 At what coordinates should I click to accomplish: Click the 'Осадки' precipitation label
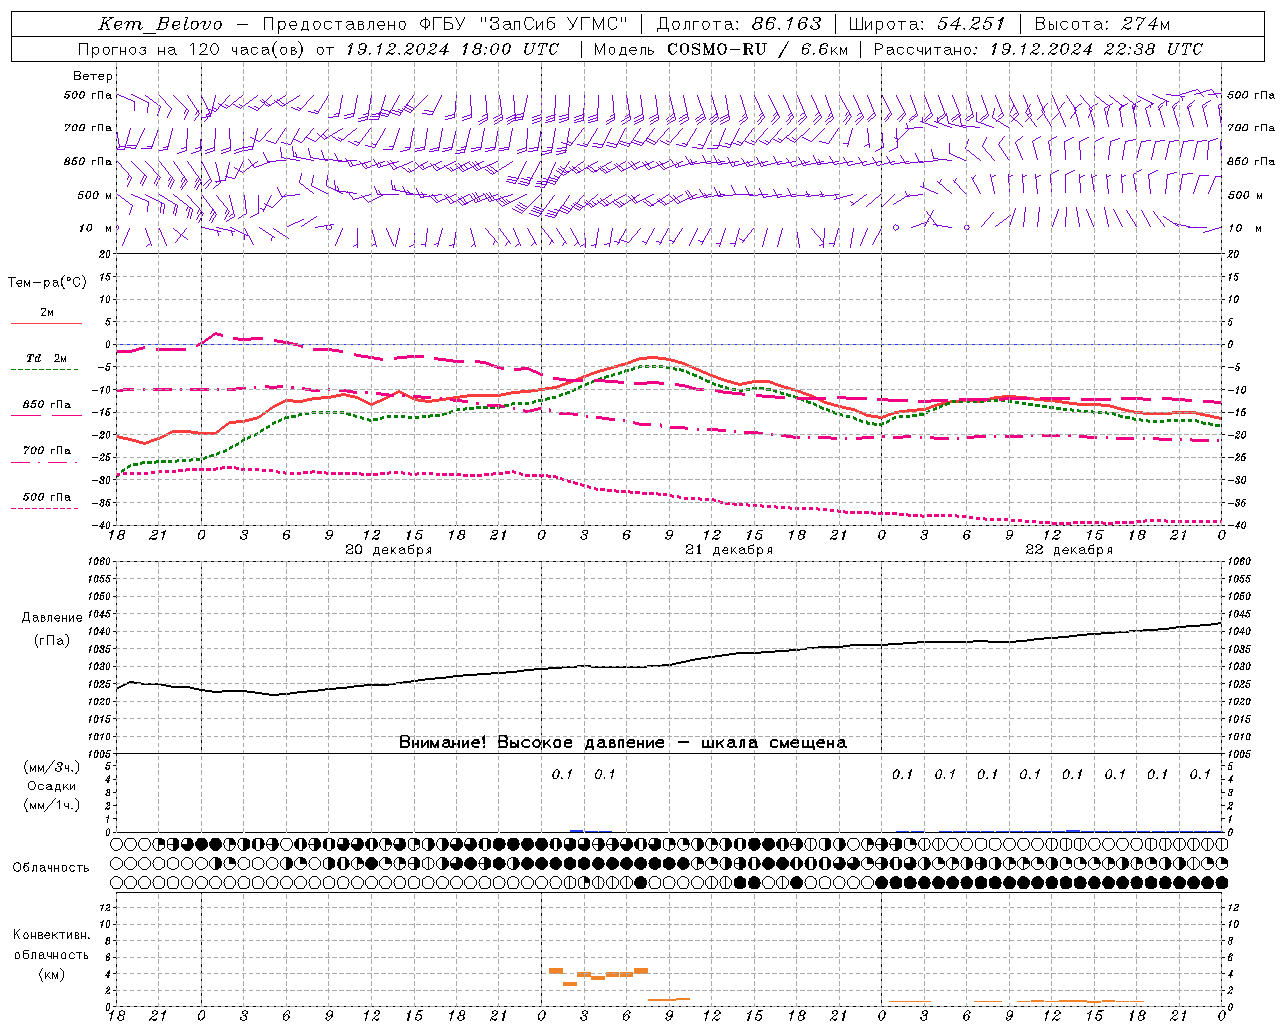52,786
